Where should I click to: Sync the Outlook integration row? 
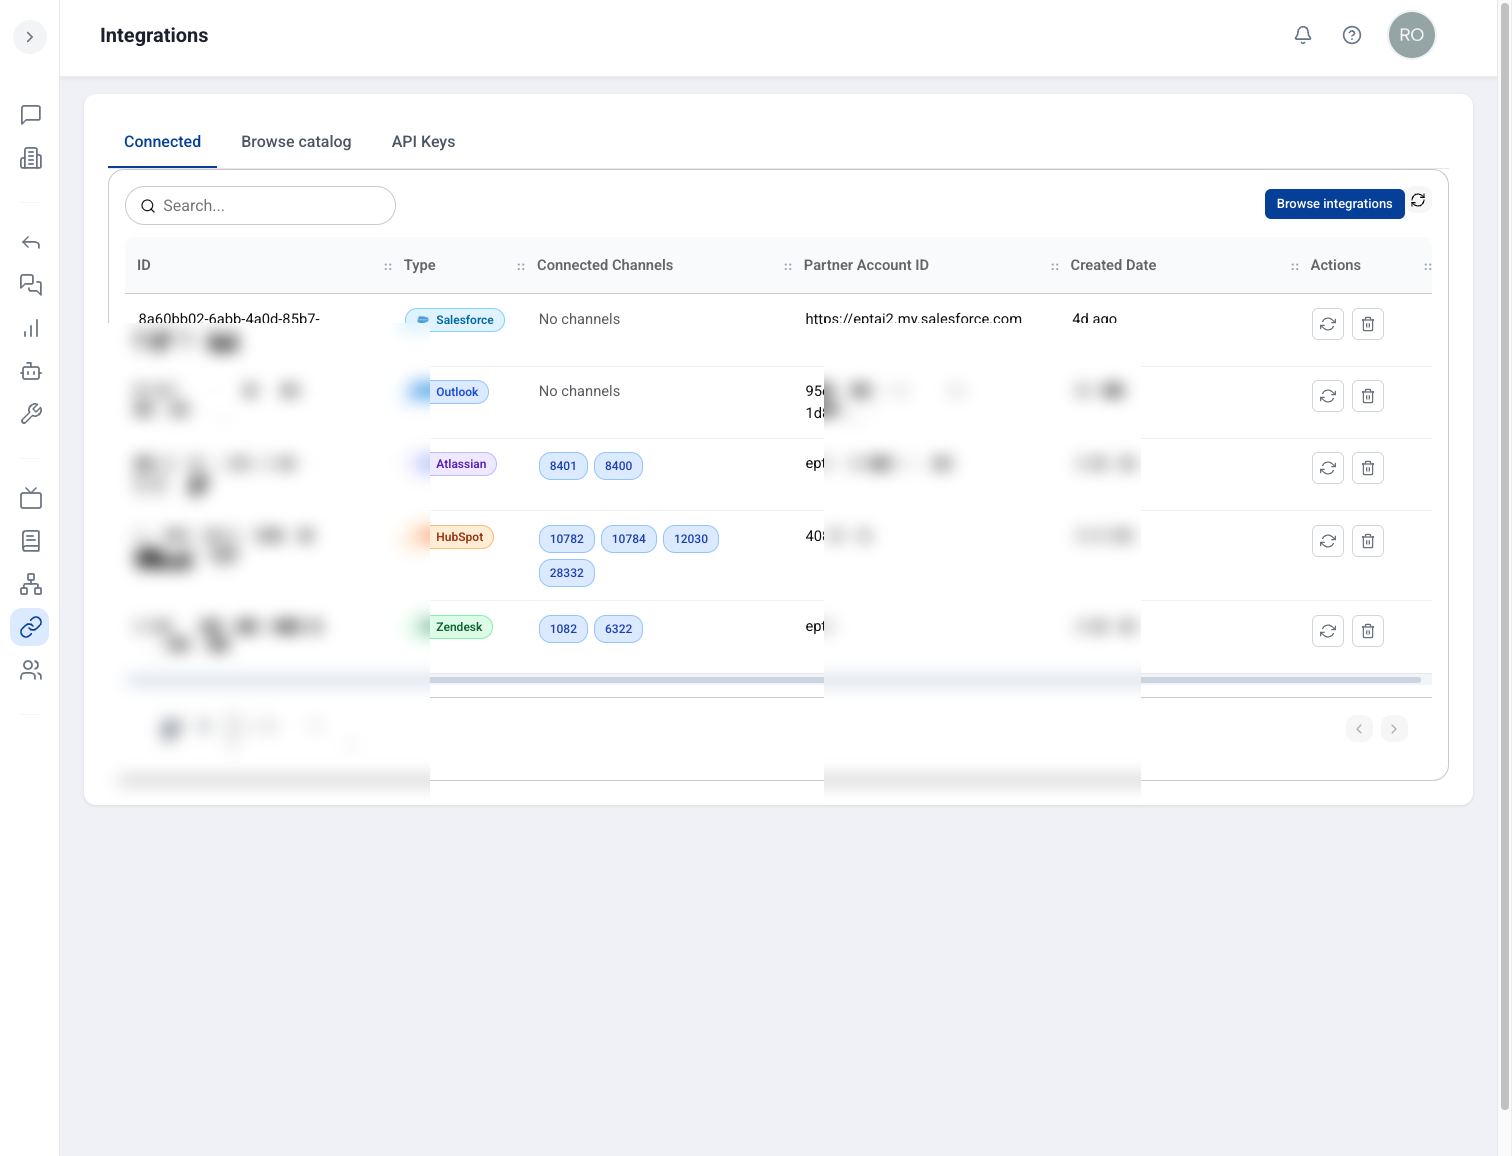tap(1328, 396)
